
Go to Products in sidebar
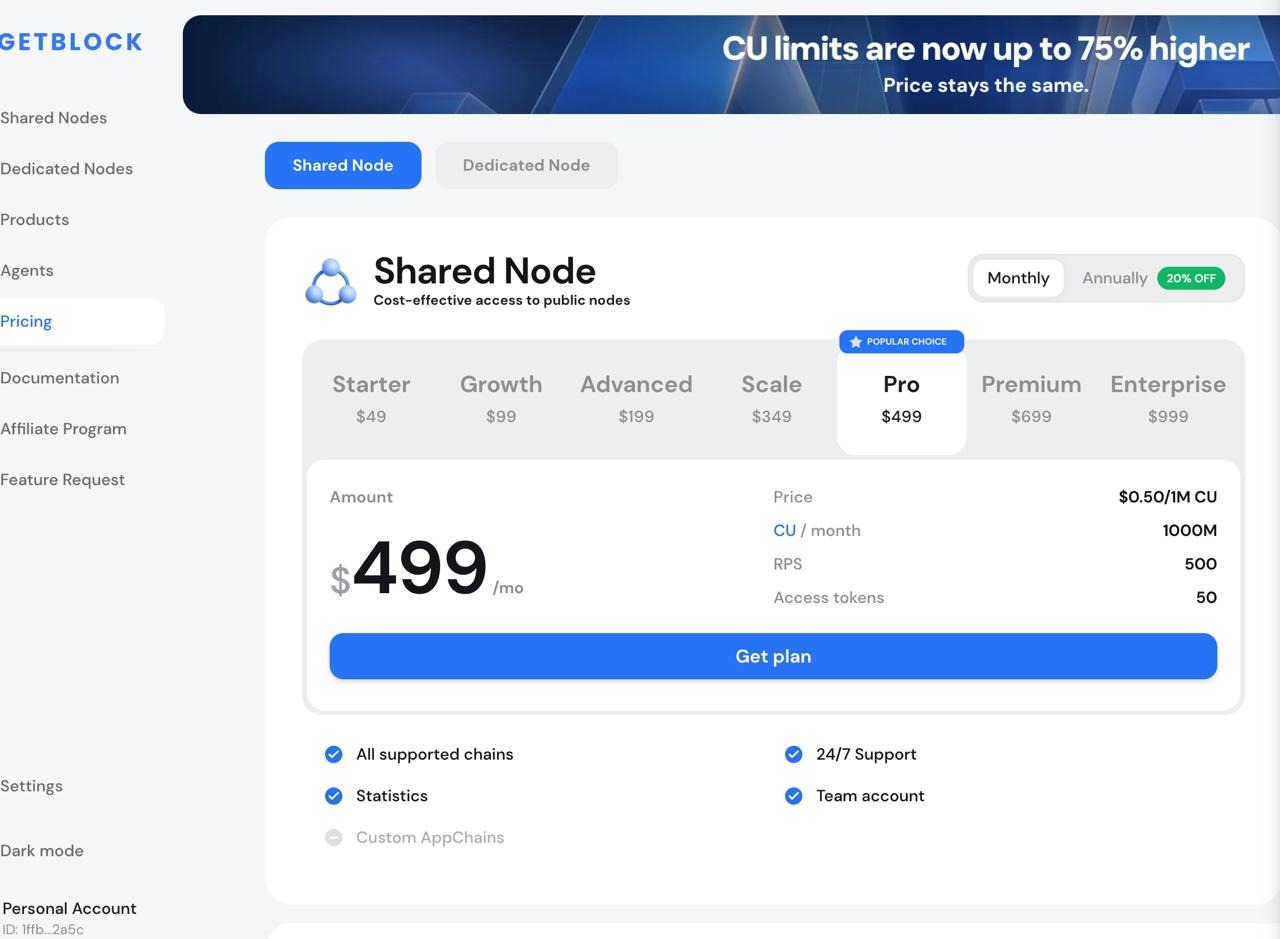coord(34,220)
